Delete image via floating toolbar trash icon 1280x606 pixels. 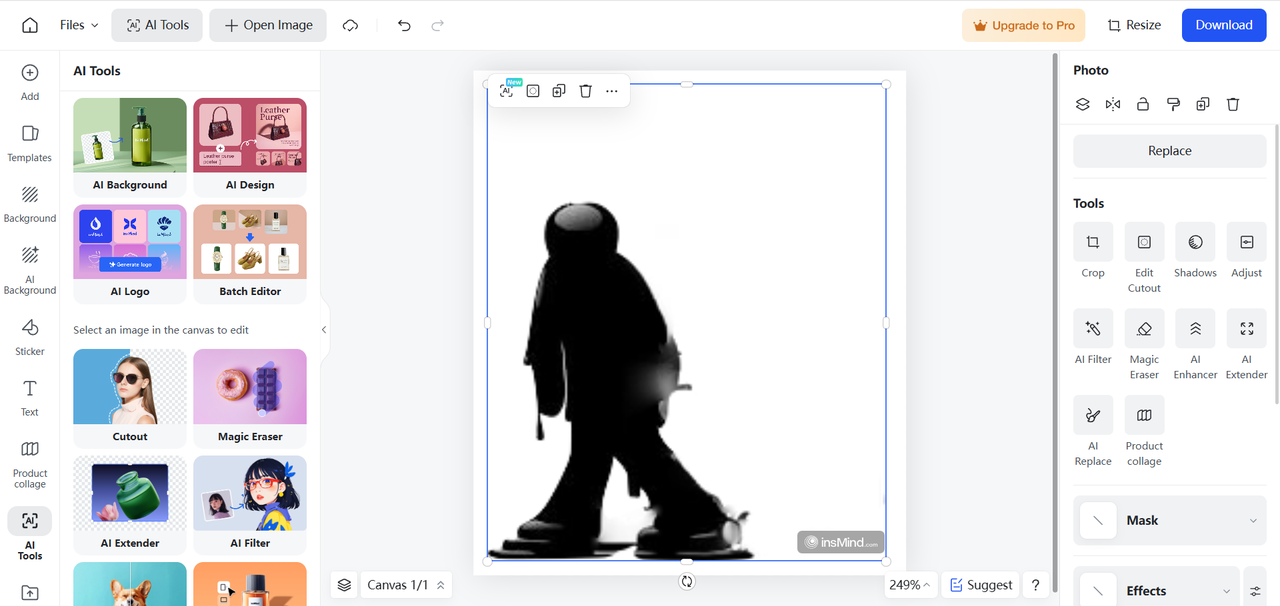(586, 91)
